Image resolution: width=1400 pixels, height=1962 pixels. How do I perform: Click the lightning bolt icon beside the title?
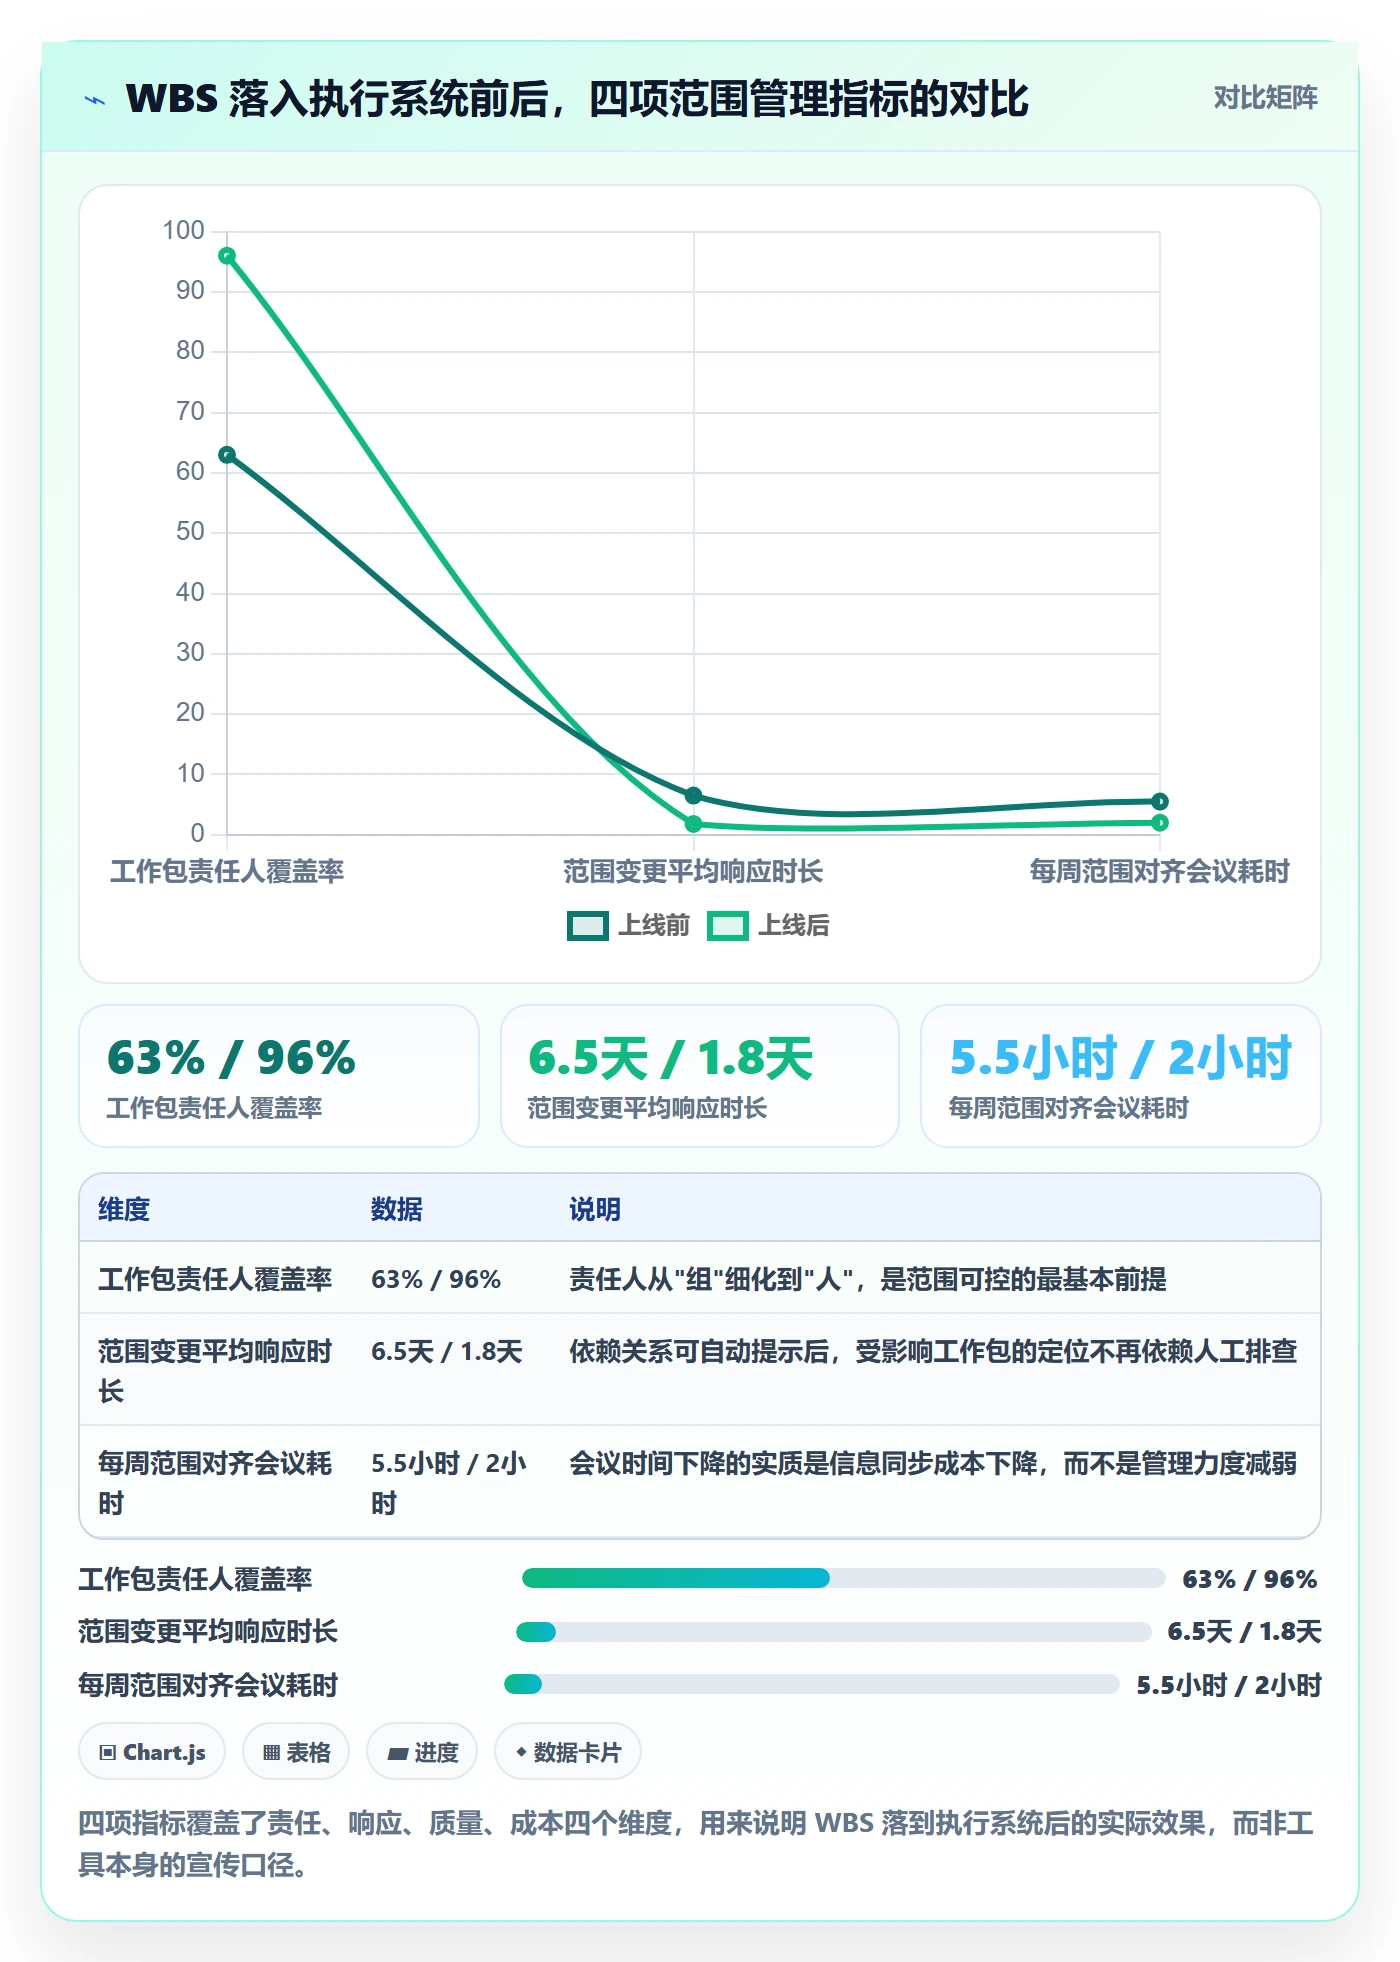coord(95,100)
